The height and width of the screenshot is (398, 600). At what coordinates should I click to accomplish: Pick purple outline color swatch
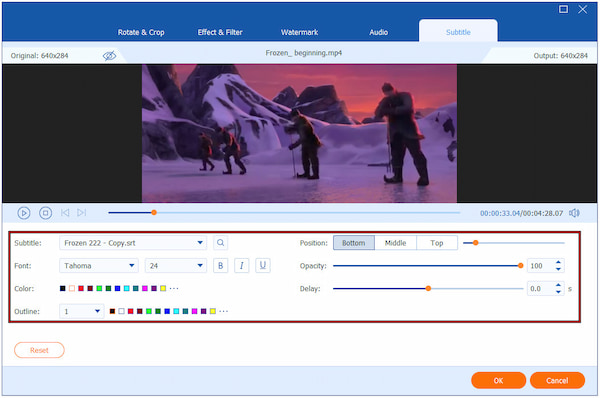tap(204, 312)
